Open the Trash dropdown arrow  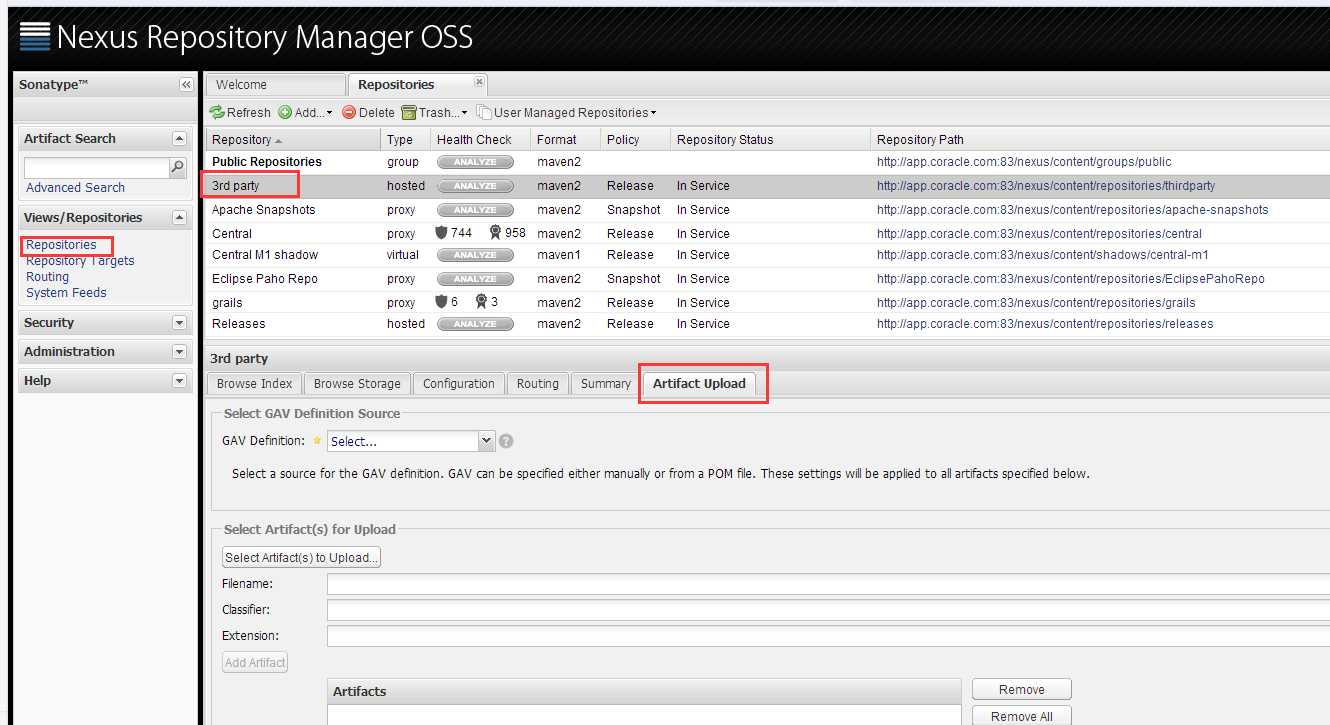tap(464, 113)
